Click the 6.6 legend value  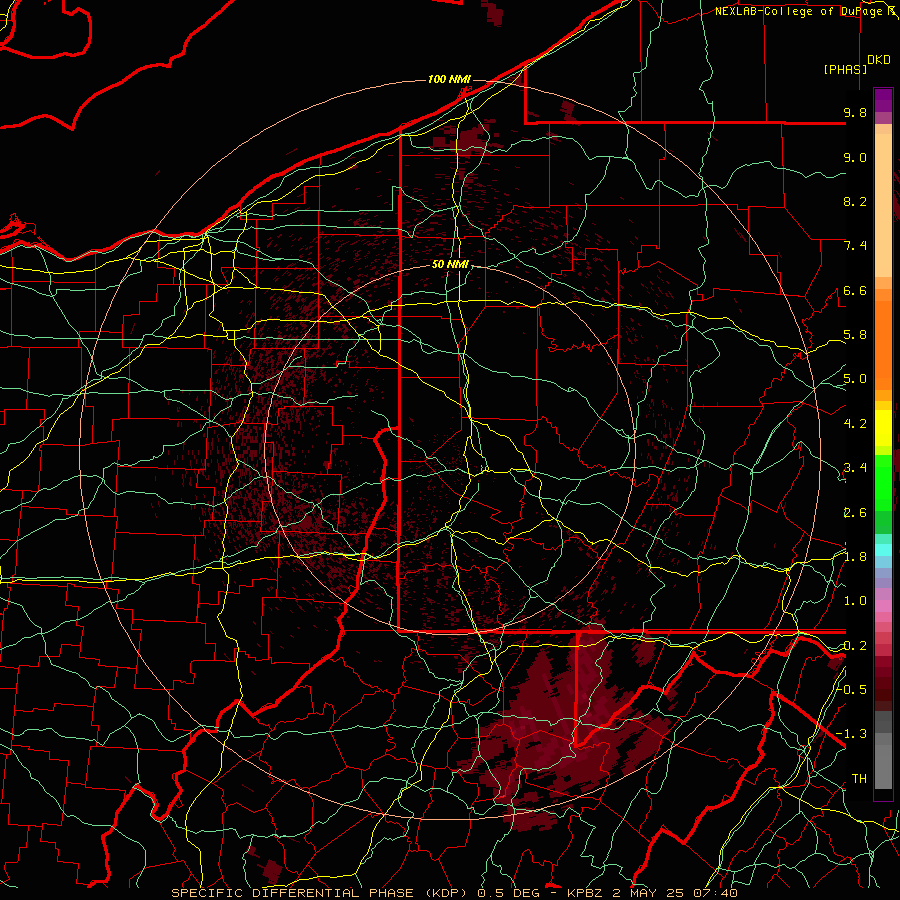[x=855, y=290]
